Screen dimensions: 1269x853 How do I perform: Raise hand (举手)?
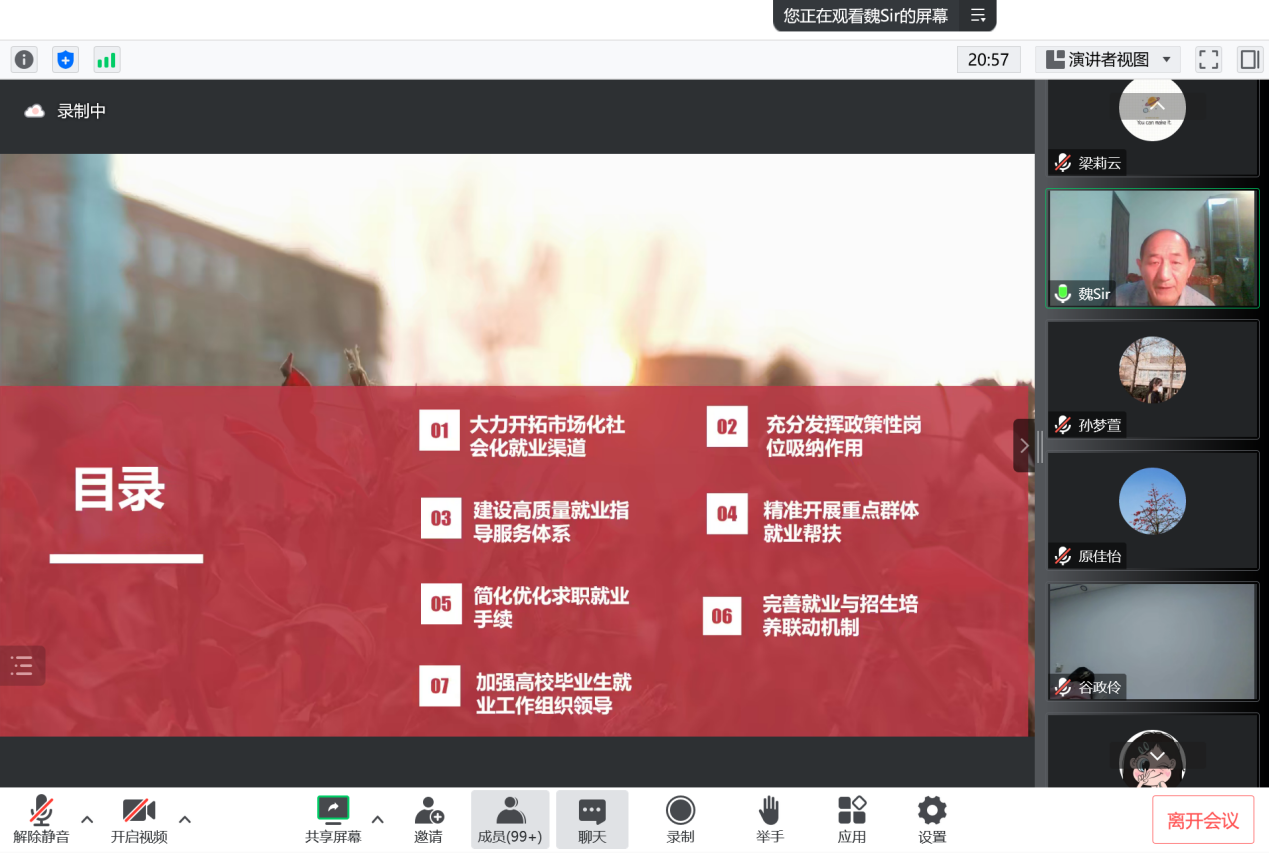pyautogui.click(x=769, y=820)
